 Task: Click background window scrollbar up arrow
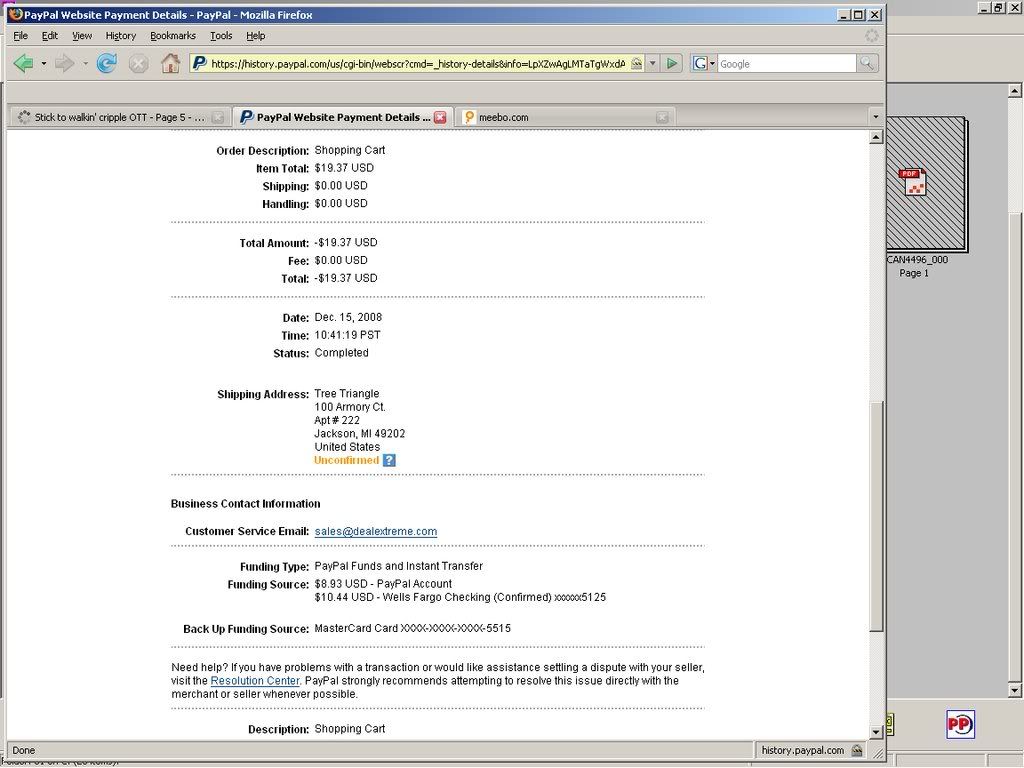pyautogui.click(x=1014, y=91)
